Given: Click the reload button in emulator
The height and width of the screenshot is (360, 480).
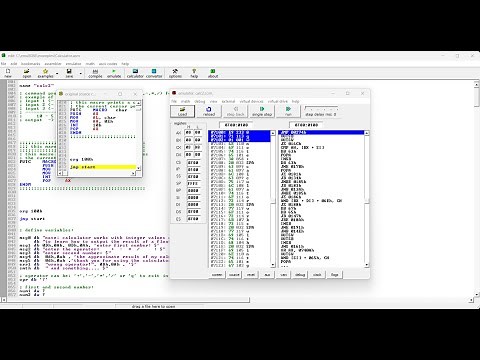Looking at the screenshot, I should [209, 111].
